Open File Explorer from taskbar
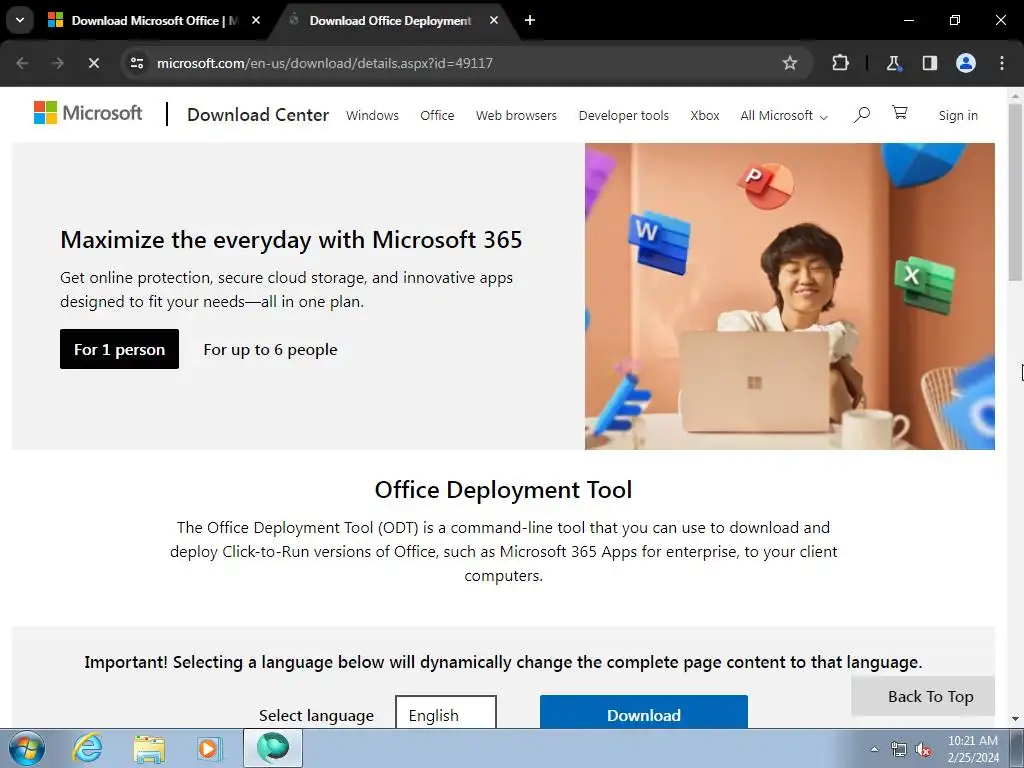Screen dimensions: 1024x768 [x=149, y=748]
